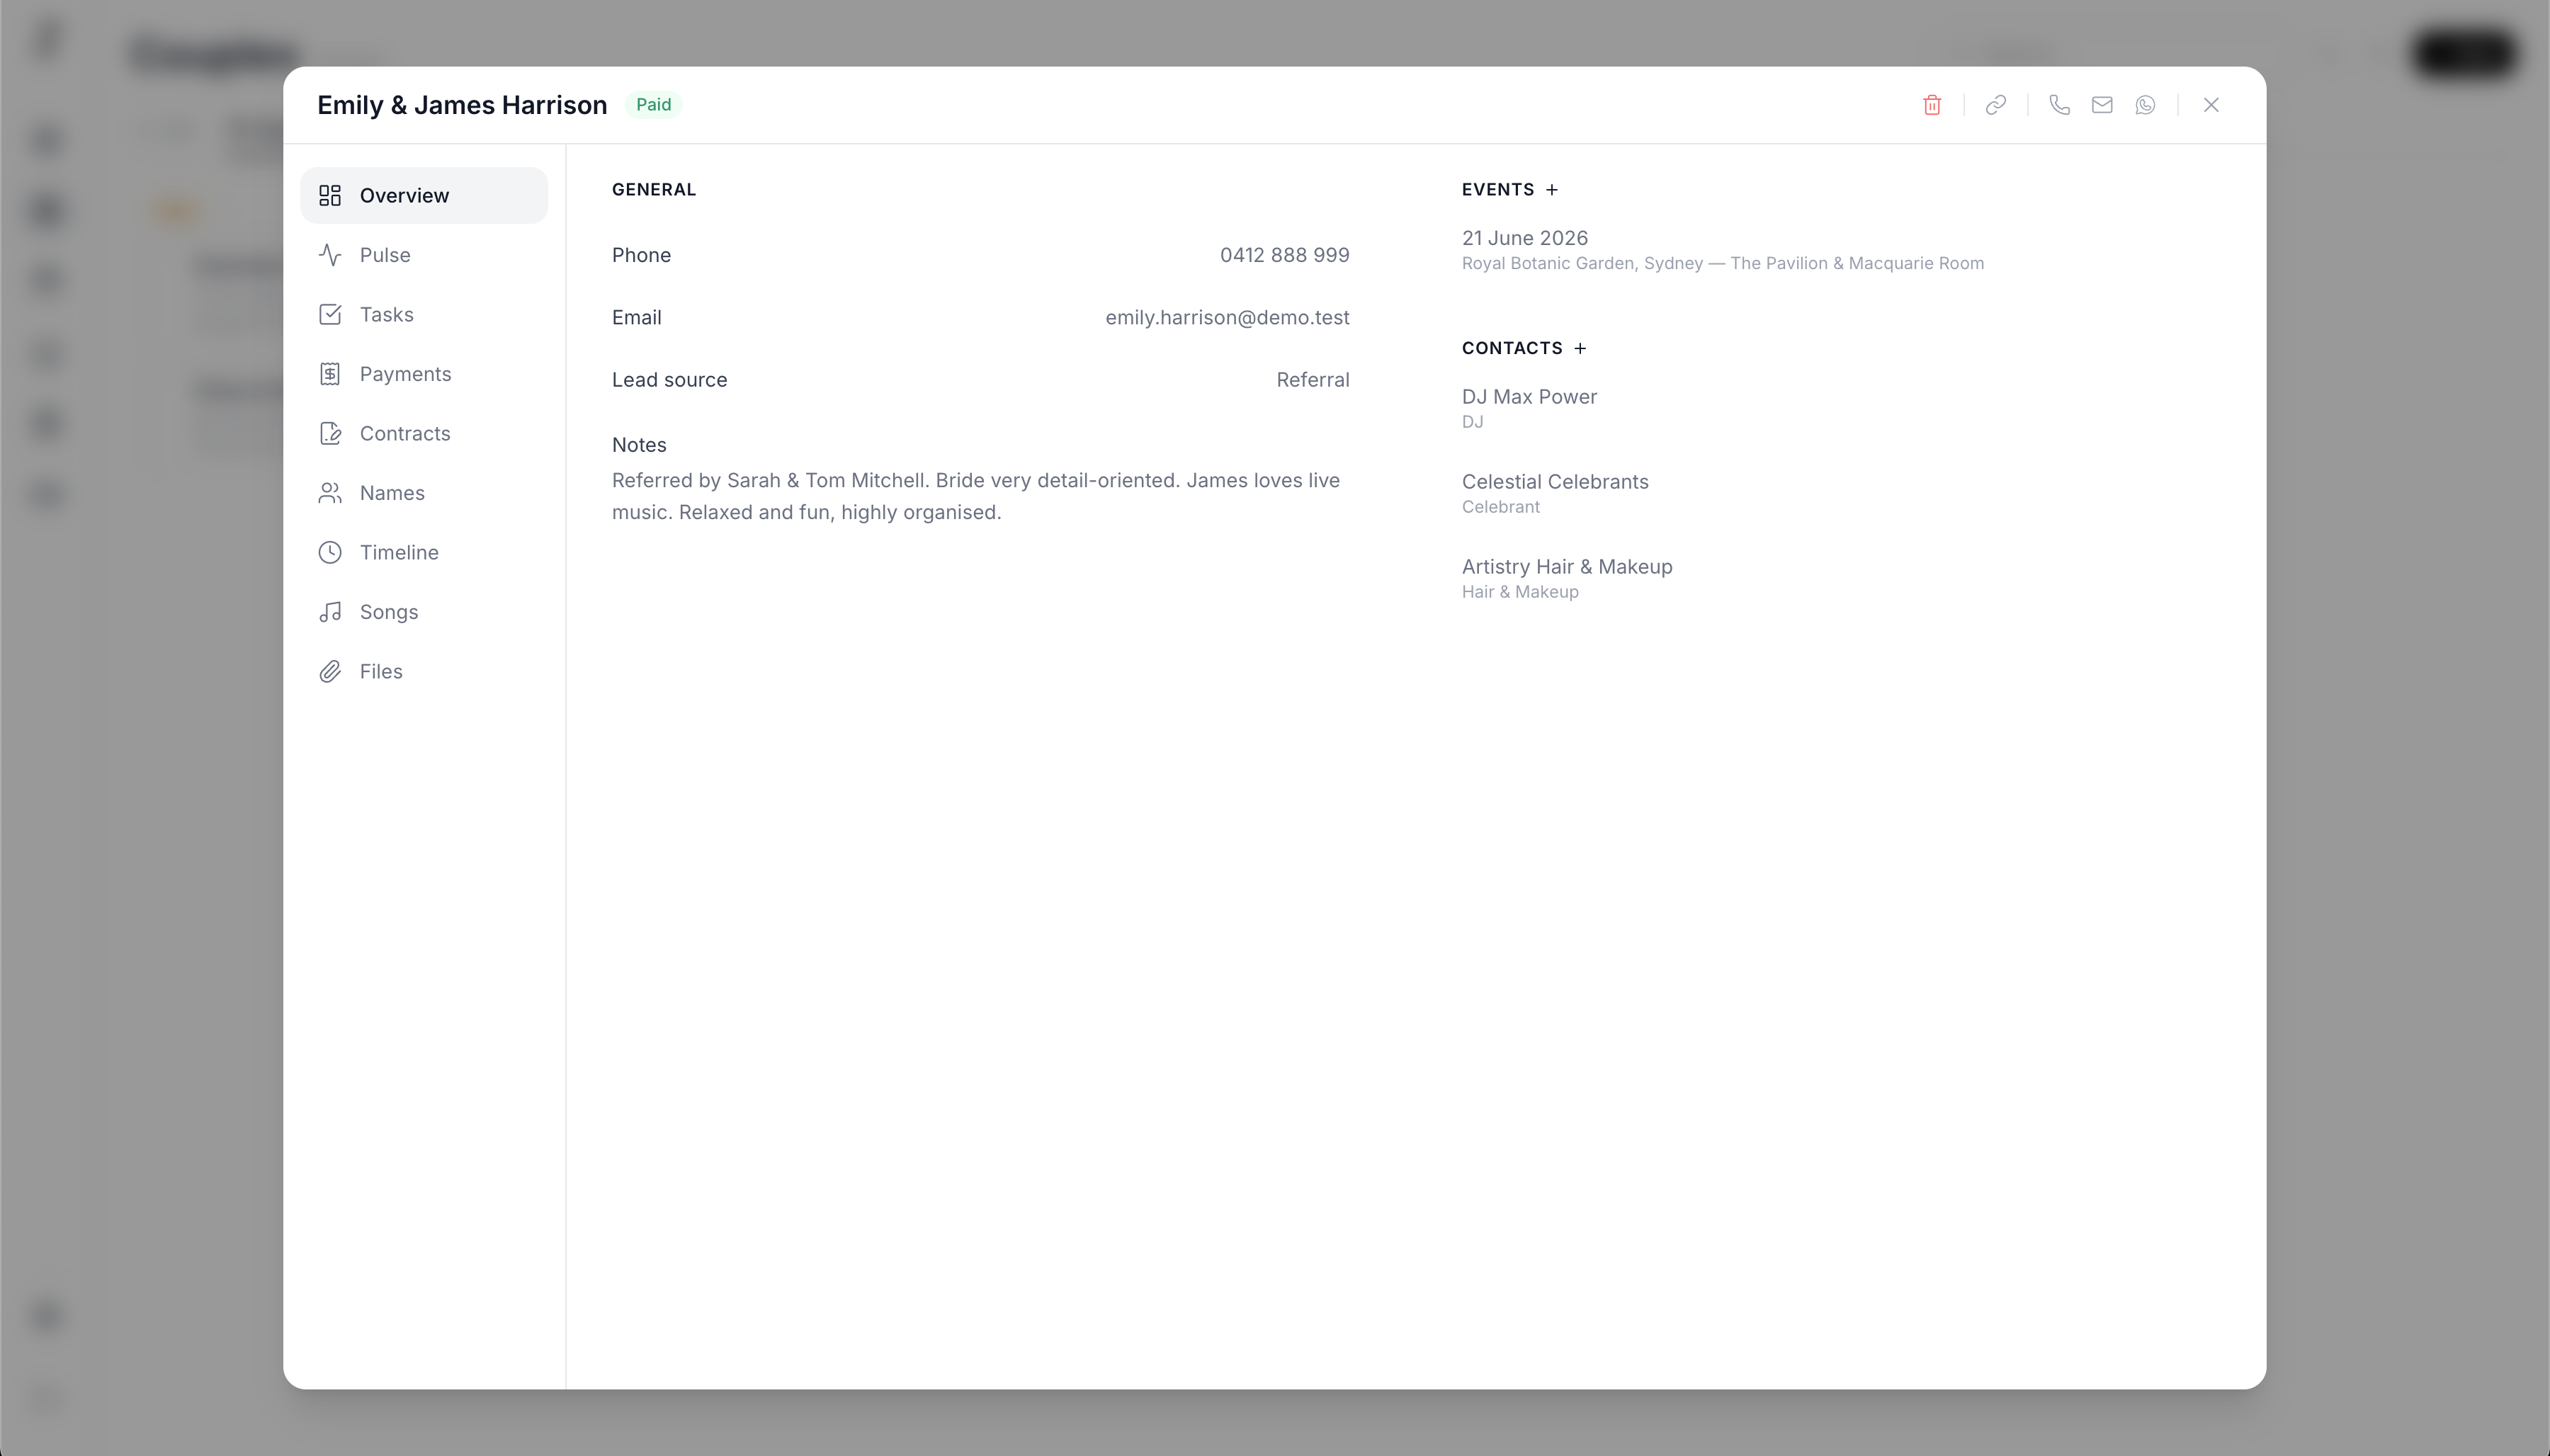Click the Tasks checkbox icon in sidebar
The width and height of the screenshot is (2550, 1456).
[330, 314]
